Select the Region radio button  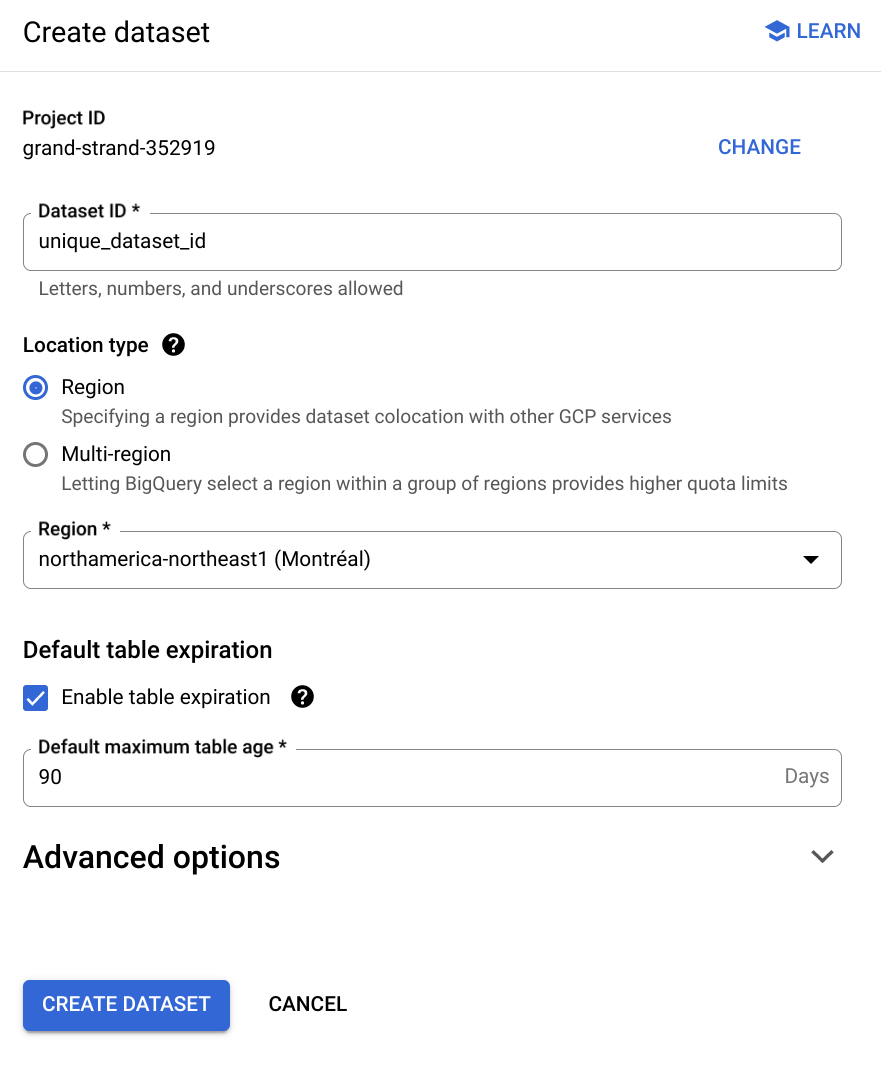click(x=36, y=388)
